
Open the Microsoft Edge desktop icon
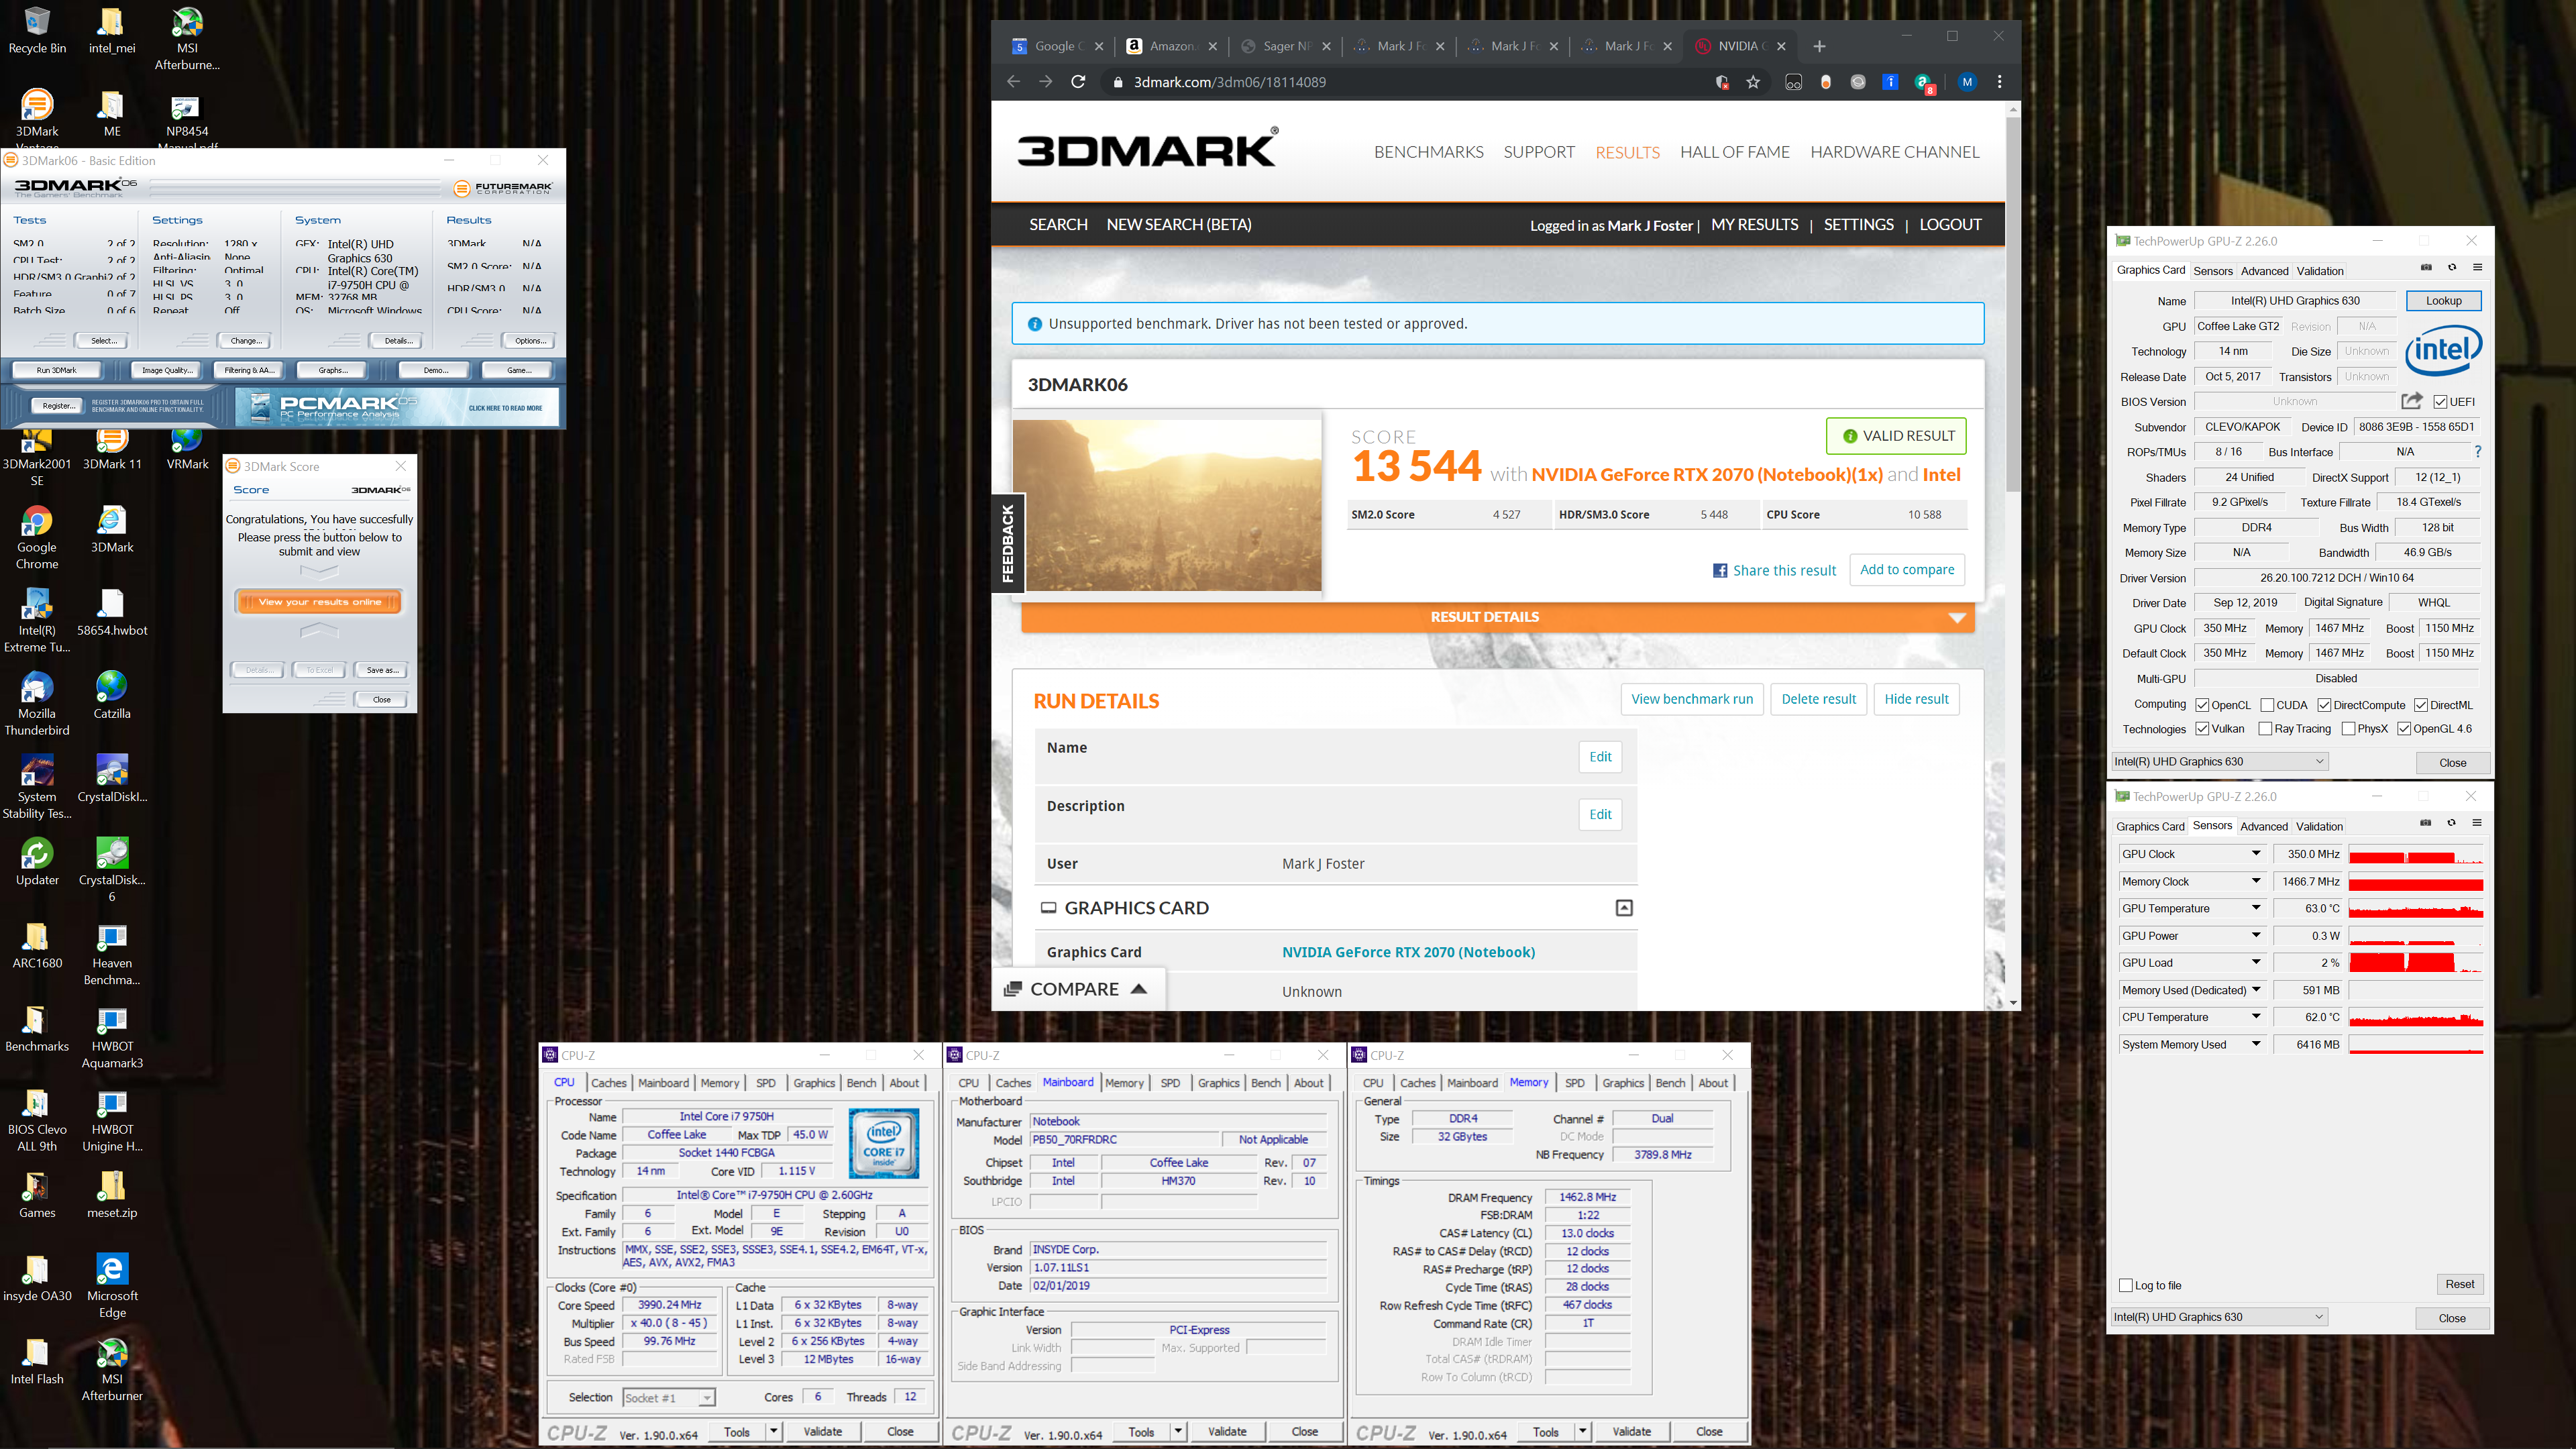[112, 1286]
